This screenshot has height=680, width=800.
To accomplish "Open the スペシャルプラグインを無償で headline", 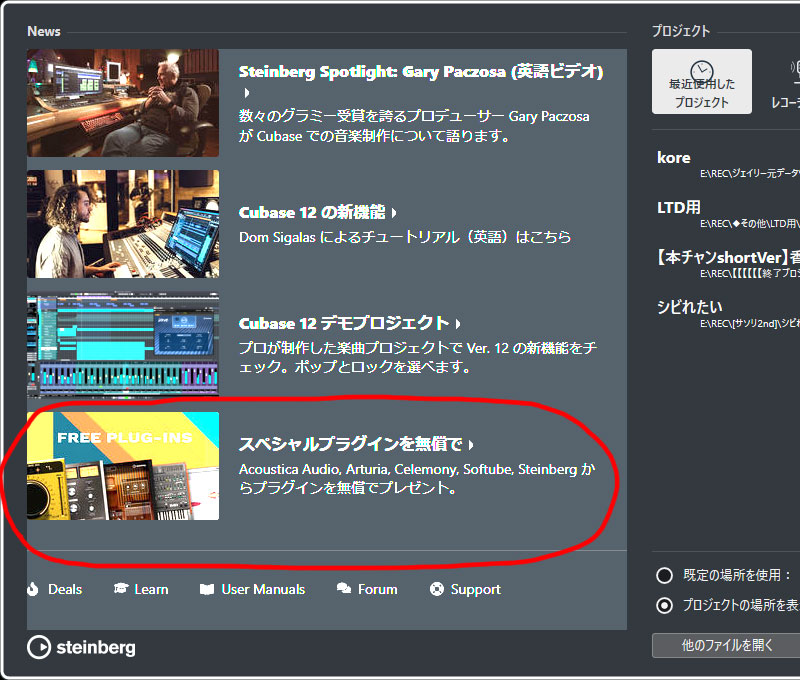I will (x=351, y=444).
